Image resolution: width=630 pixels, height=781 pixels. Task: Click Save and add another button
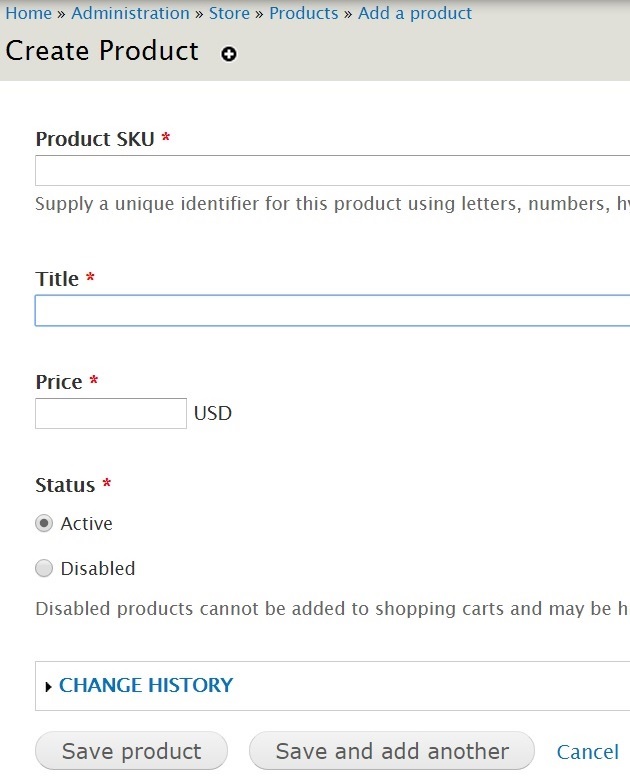[392, 751]
